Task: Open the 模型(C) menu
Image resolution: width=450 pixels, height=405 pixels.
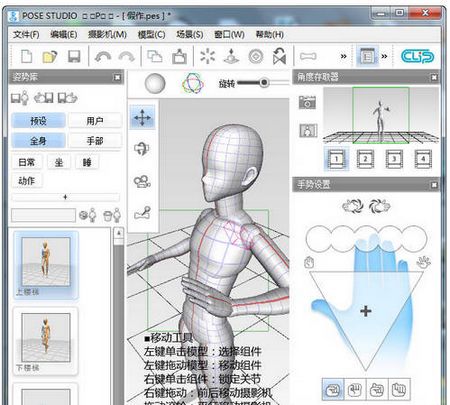Action: pos(152,34)
